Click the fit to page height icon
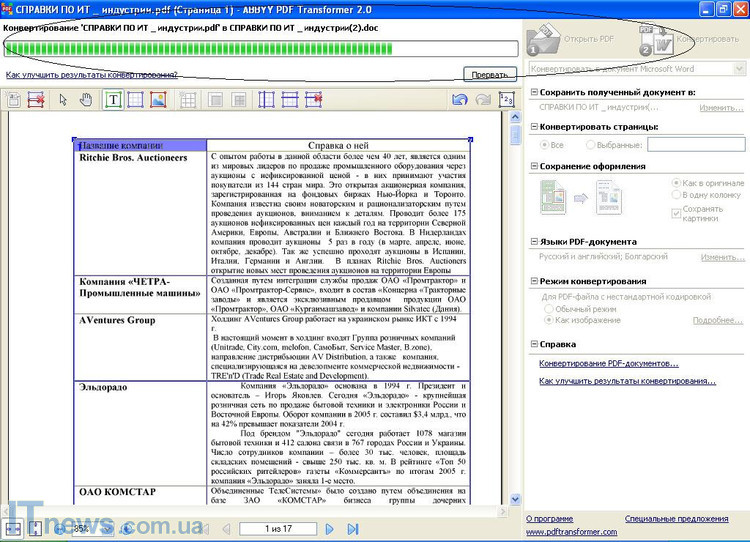This screenshot has width=750, height=542. tap(35, 529)
